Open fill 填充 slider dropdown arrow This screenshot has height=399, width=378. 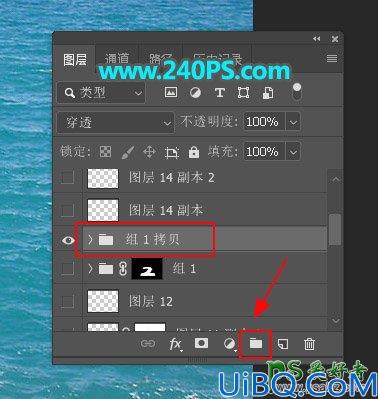point(293,152)
